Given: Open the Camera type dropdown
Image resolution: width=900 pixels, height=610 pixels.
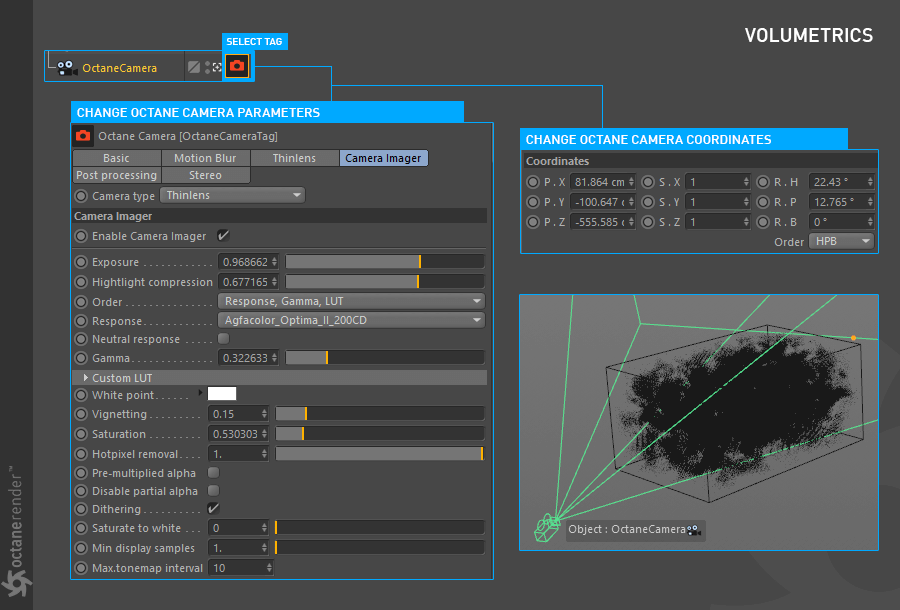Looking at the screenshot, I should click(232, 195).
